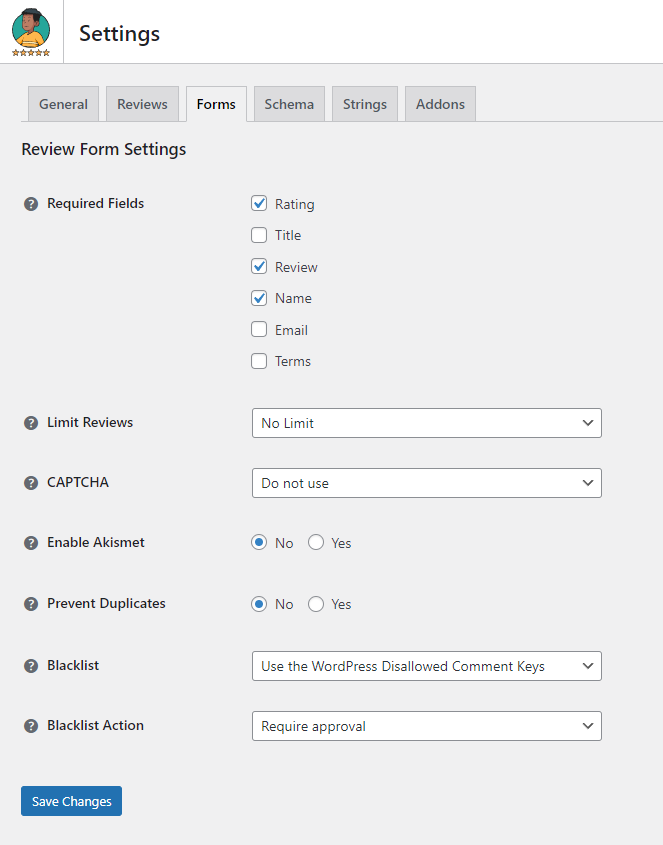This screenshot has height=845, width=663.
Task: Click the Settings page title
Action: [120, 33]
